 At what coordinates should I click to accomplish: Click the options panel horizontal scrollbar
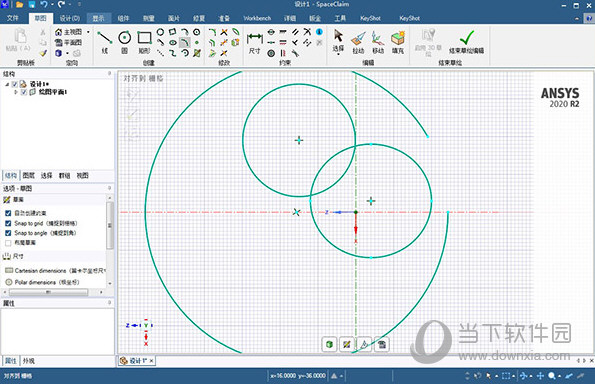pos(49,292)
